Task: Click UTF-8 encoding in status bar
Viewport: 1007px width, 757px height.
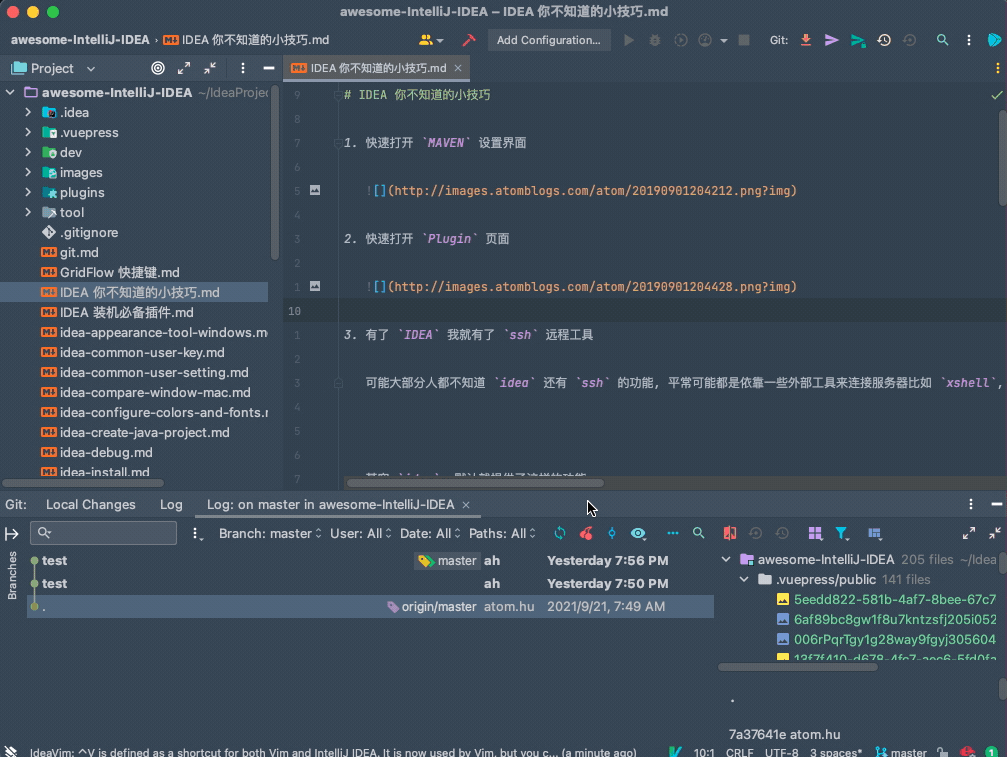Action: (x=782, y=752)
